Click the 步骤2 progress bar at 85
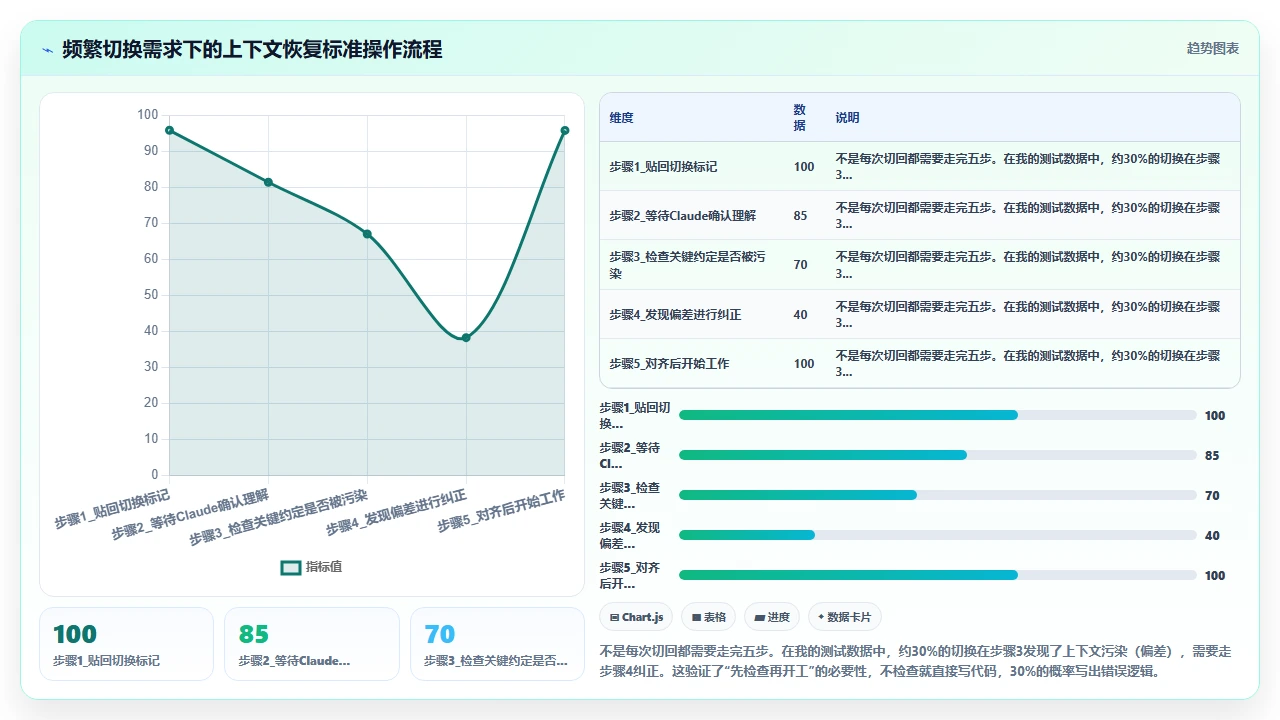The width and height of the screenshot is (1280, 720). click(x=938, y=455)
